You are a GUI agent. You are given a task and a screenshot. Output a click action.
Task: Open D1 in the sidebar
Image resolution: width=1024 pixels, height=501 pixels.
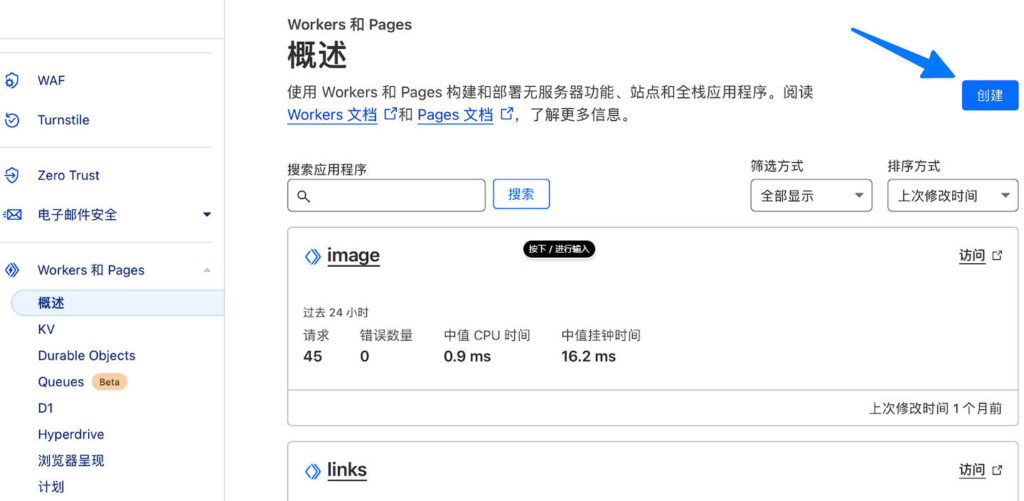click(x=45, y=408)
